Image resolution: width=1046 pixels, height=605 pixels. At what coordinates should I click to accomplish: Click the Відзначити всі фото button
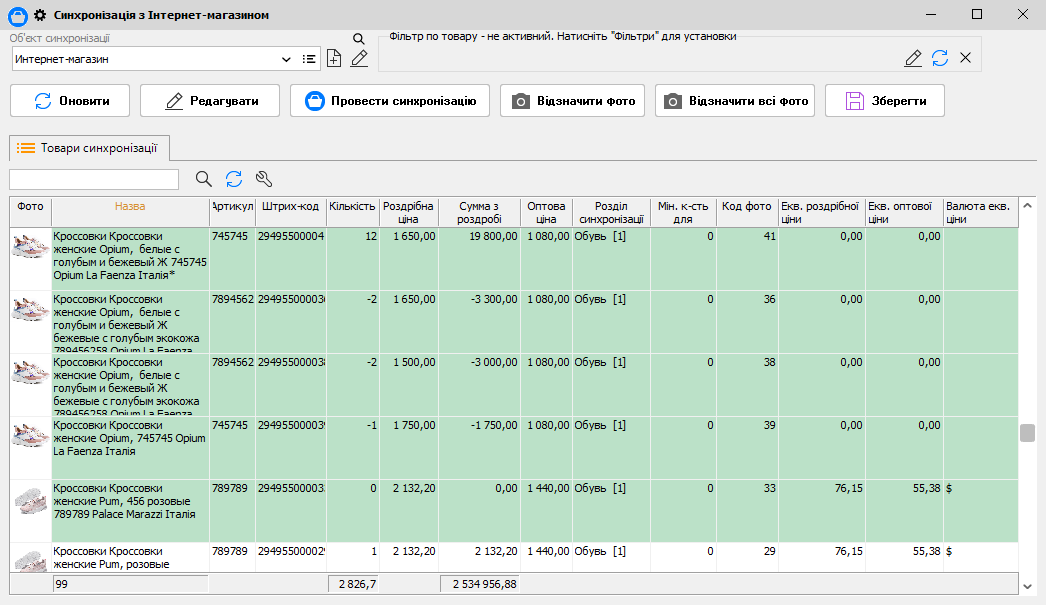[x=735, y=101]
